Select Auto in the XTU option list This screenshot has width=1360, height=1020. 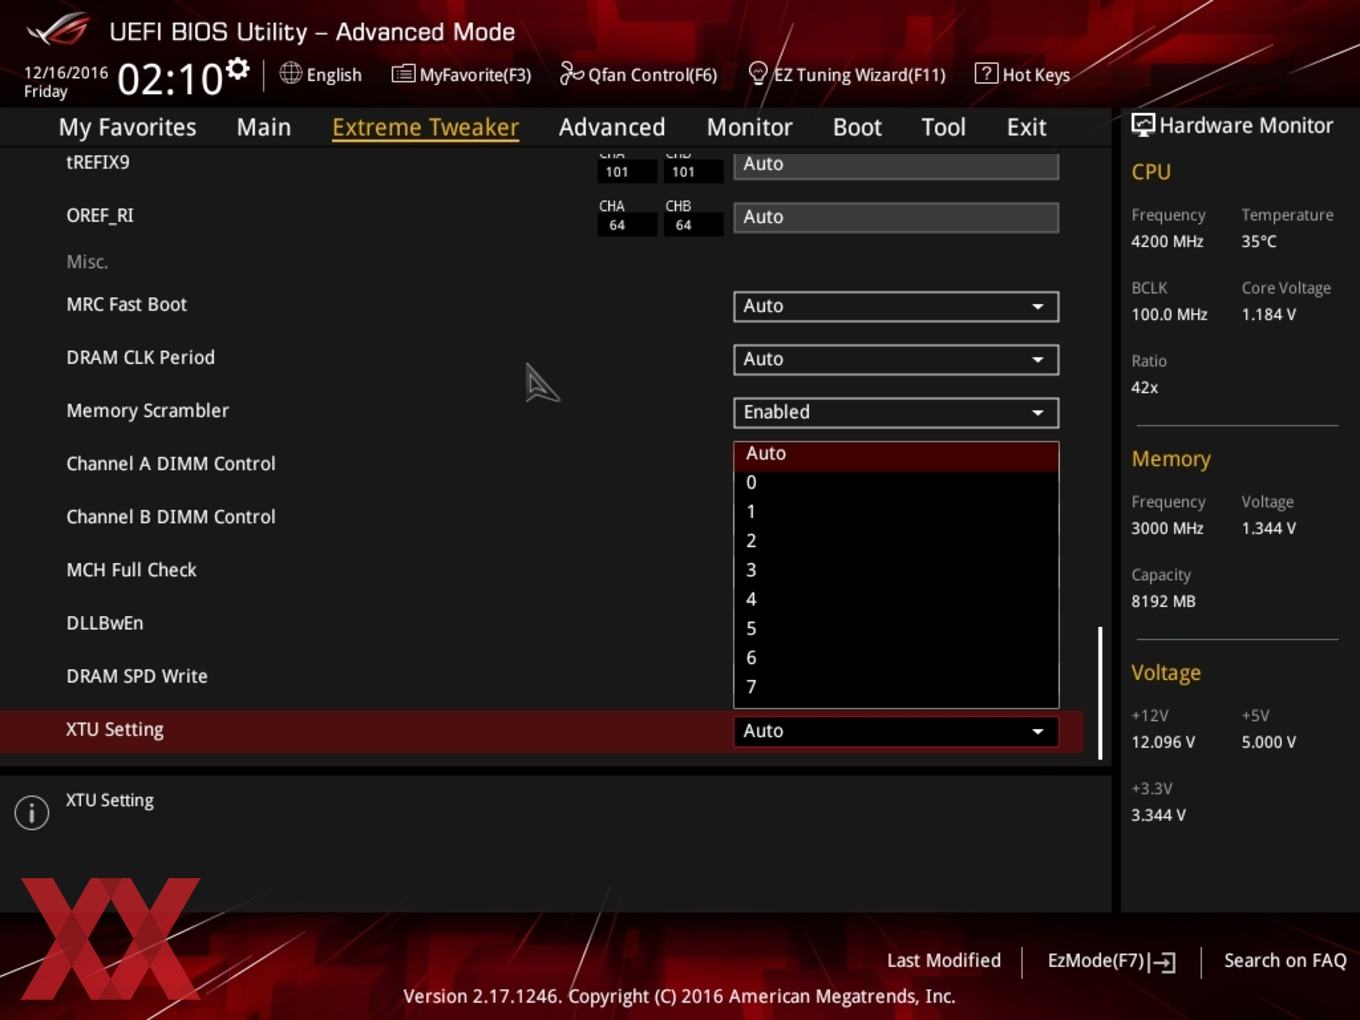(x=896, y=454)
